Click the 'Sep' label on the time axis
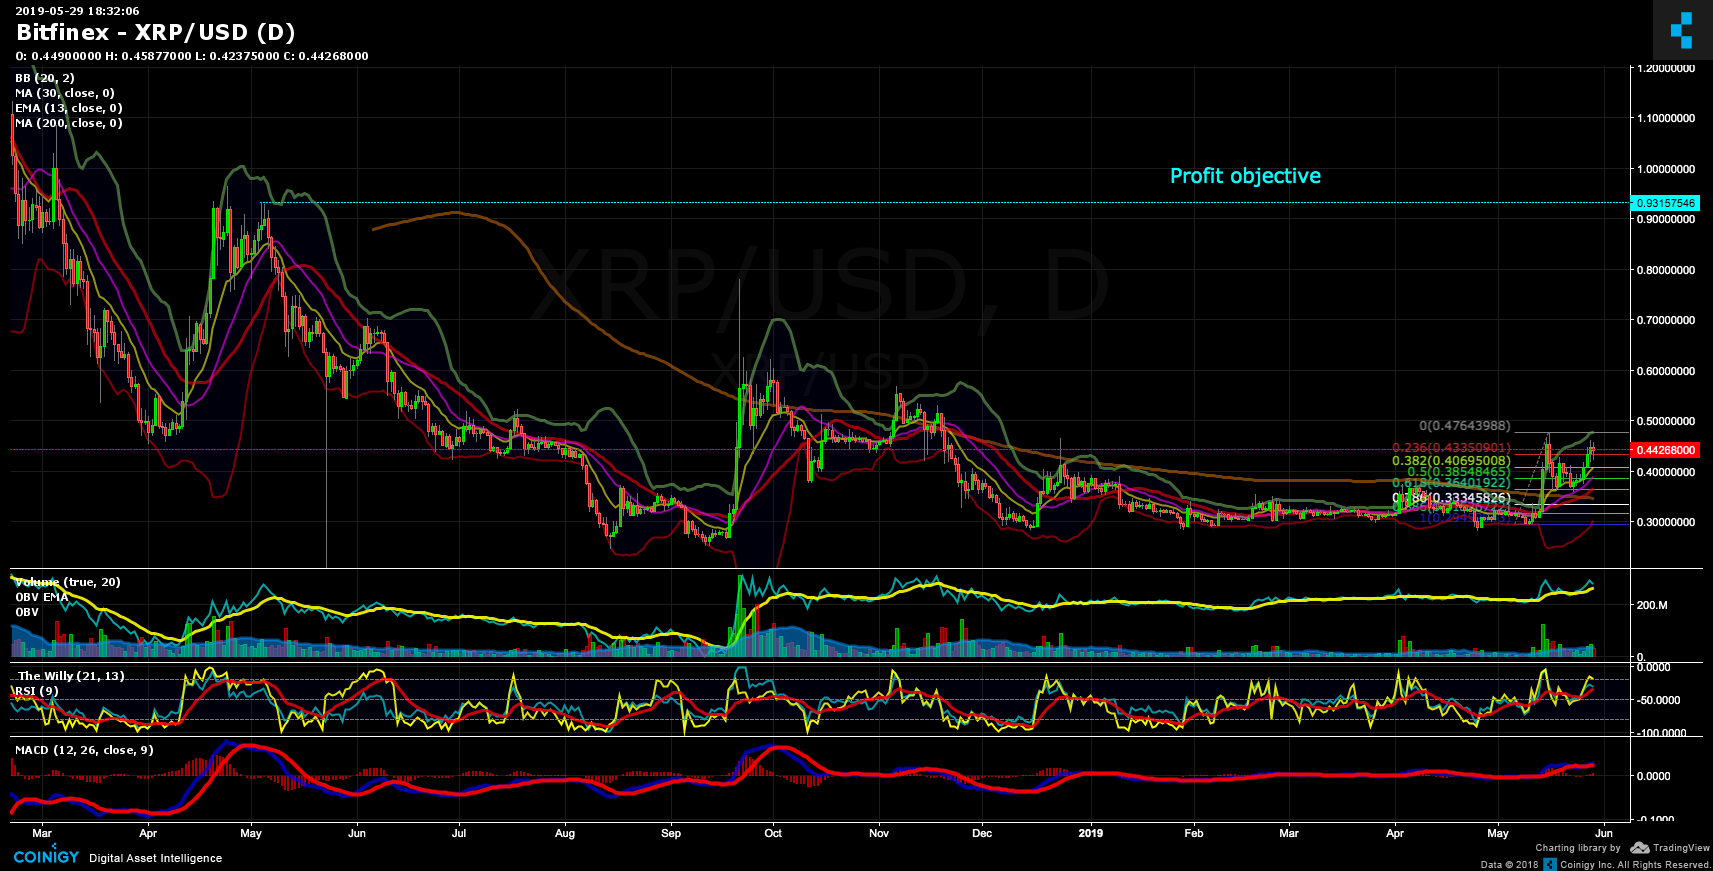 671,833
